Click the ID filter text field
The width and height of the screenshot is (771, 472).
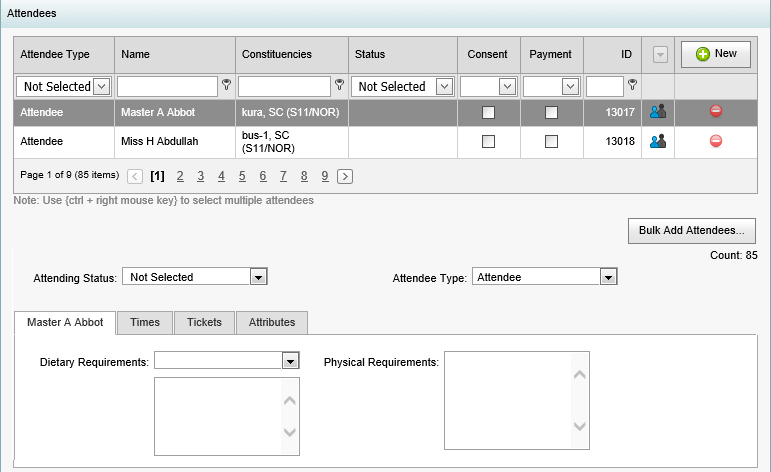(x=605, y=87)
